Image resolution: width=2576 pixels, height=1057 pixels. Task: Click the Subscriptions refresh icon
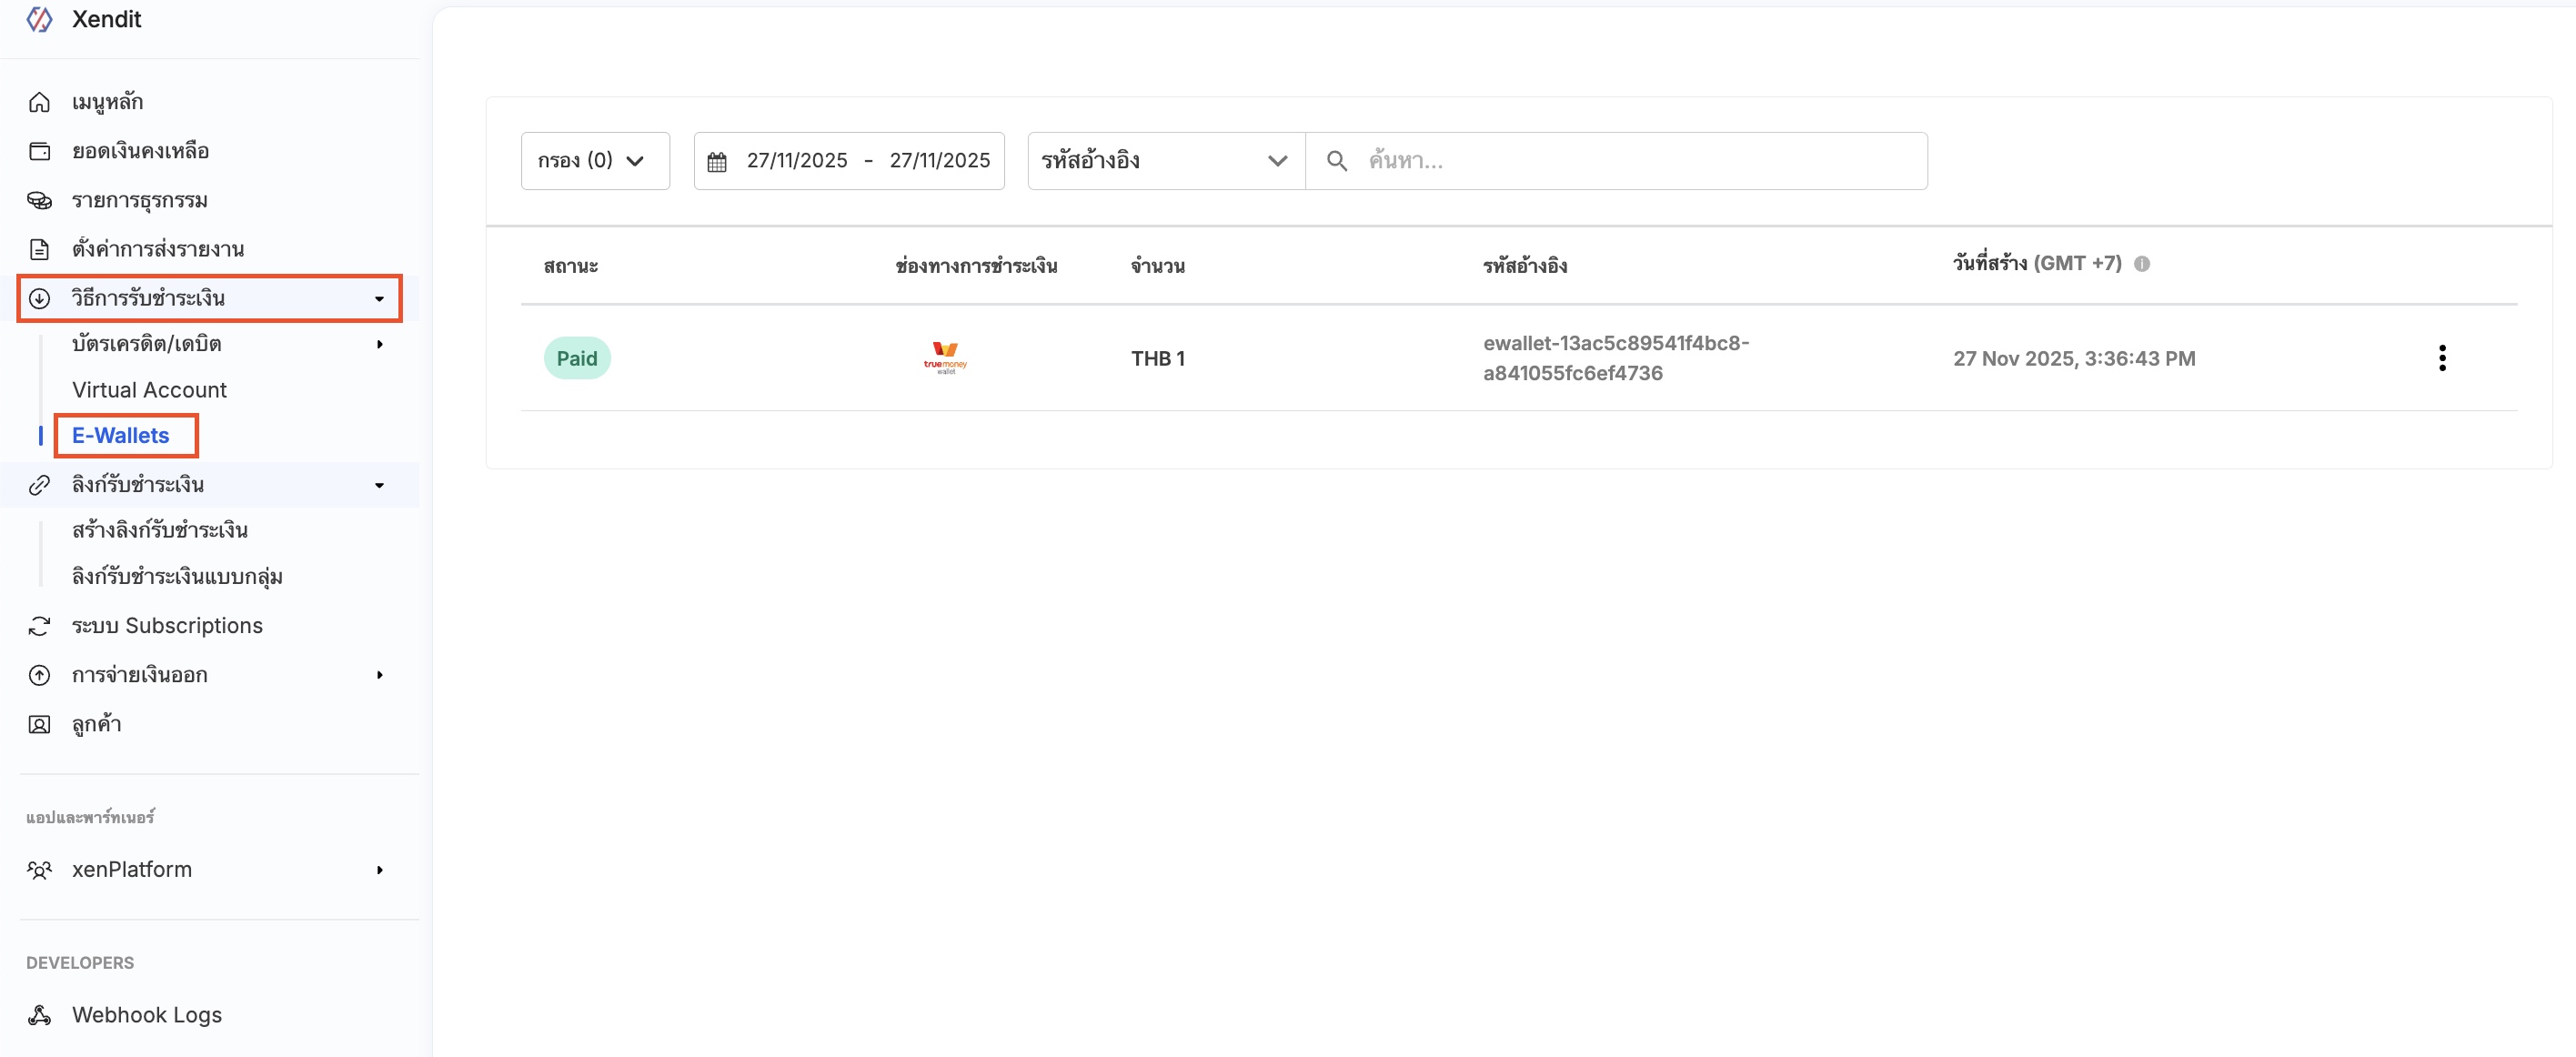[x=39, y=626]
